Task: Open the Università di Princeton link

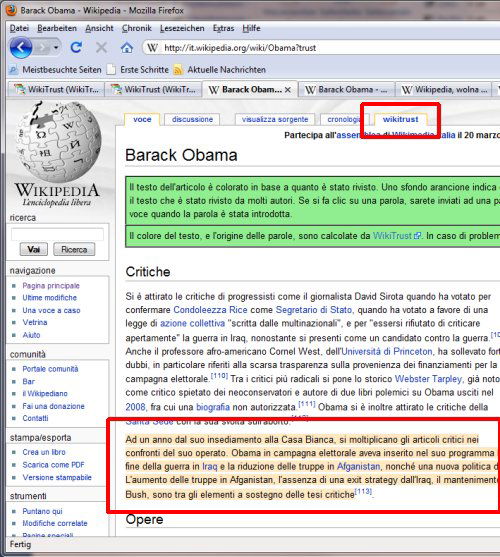Action: tap(386, 351)
